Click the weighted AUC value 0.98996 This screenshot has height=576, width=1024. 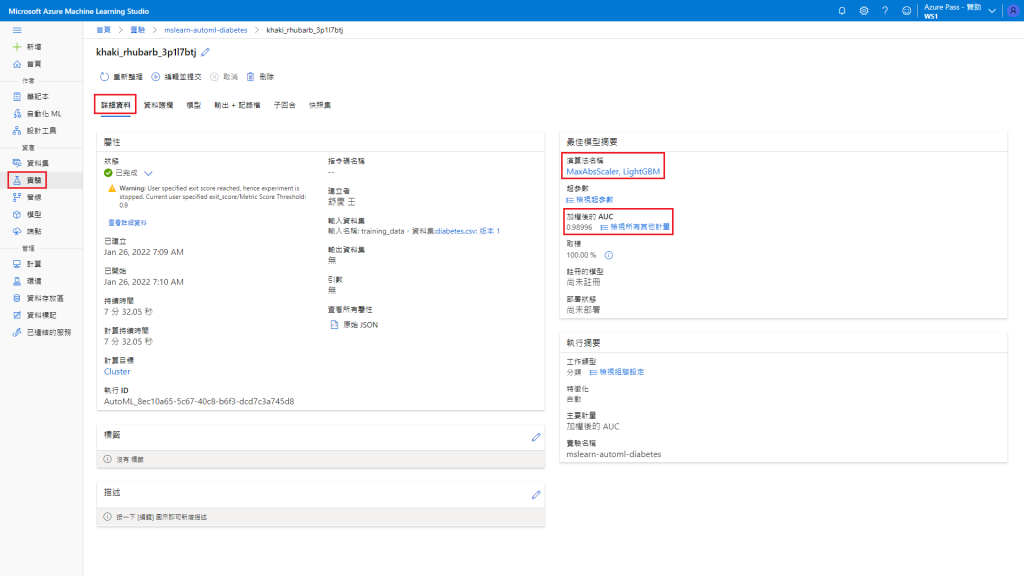[x=579, y=227]
